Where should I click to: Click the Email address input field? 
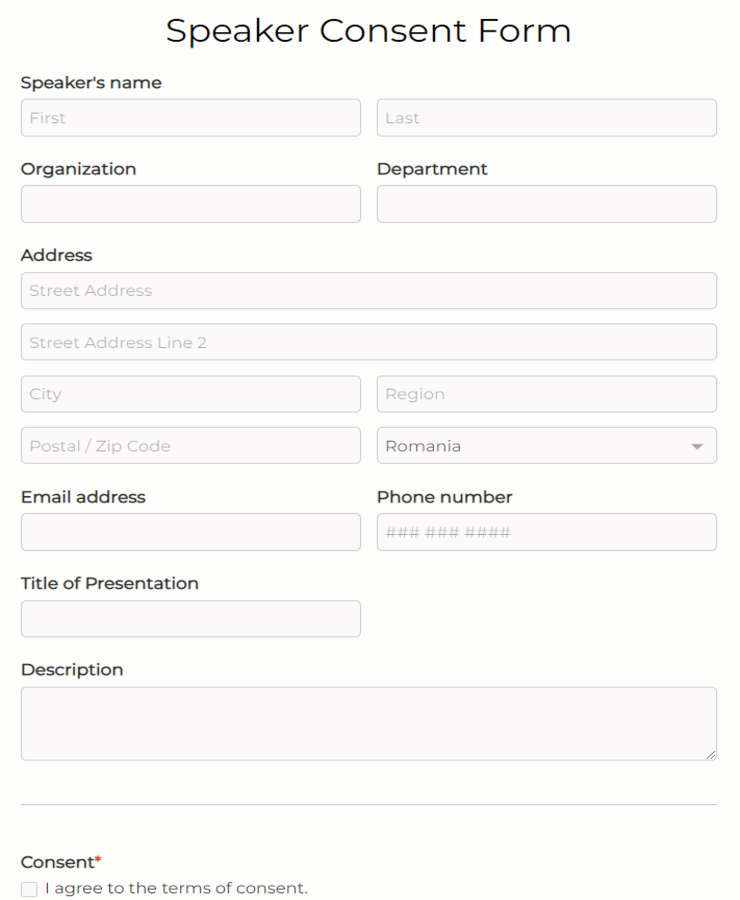(x=190, y=531)
